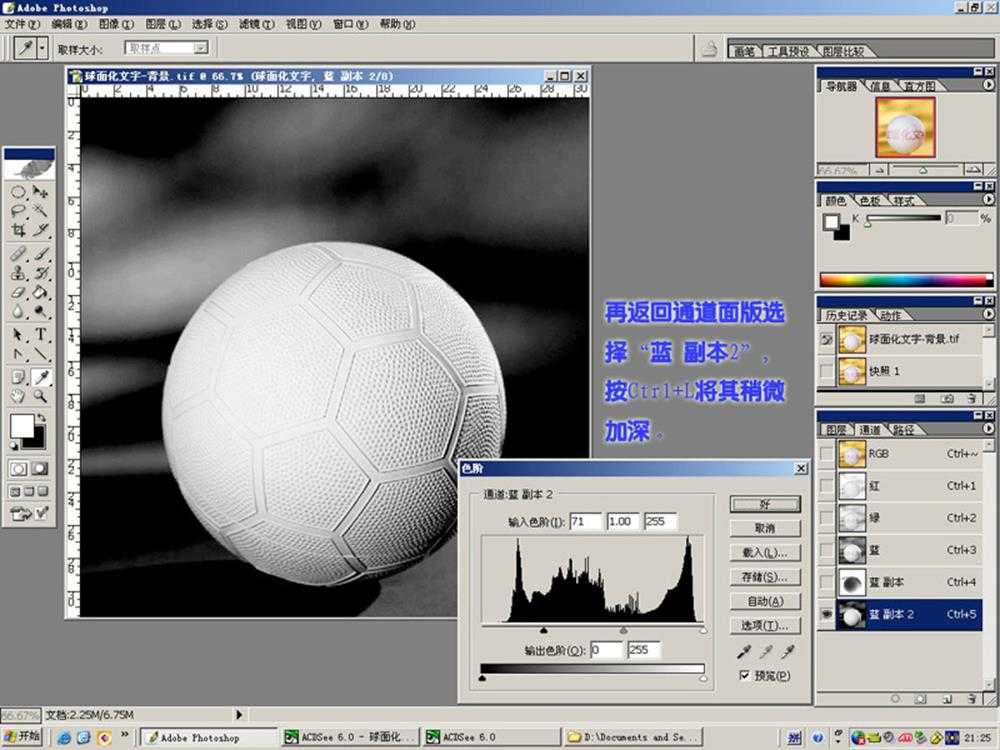Click the black input level slider triangle

click(543, 630)
